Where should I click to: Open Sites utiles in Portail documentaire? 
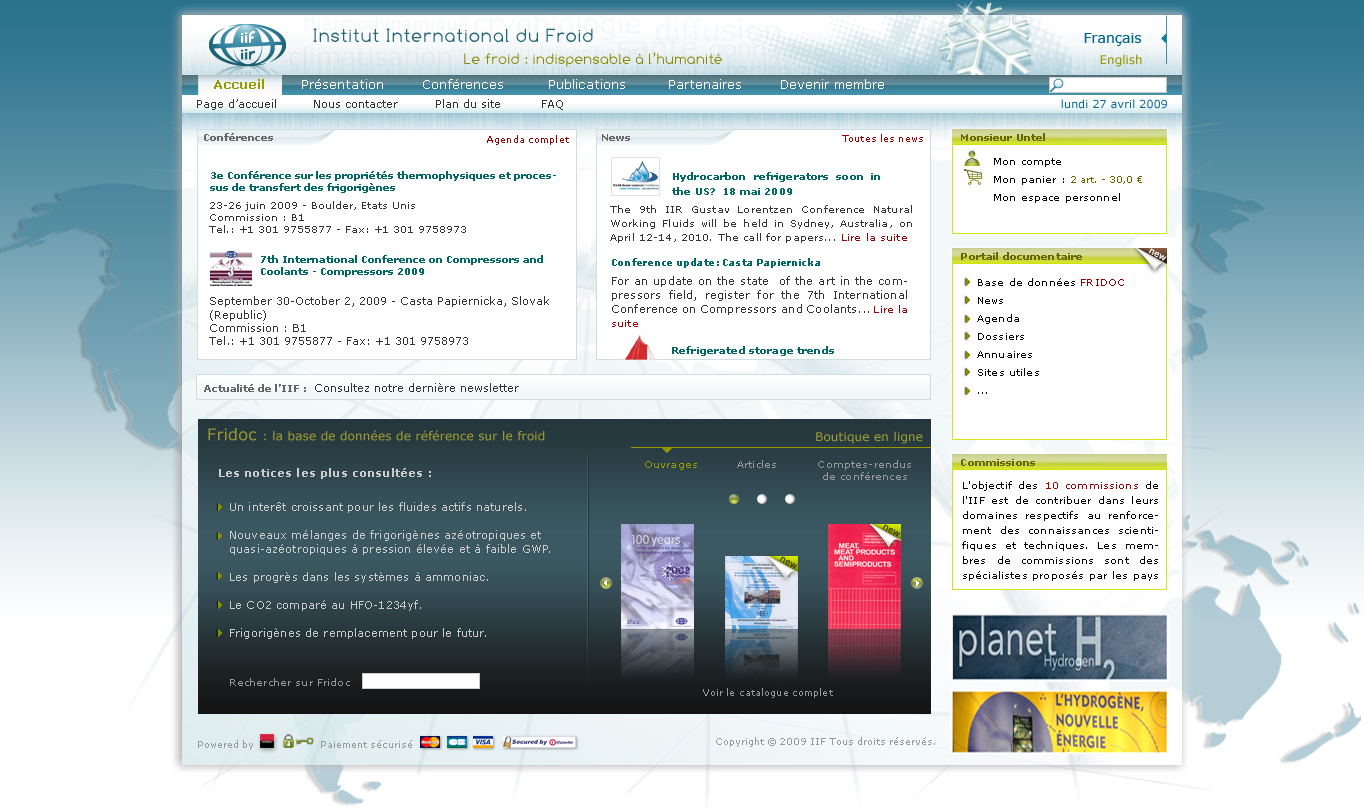click(x=1008, y=373)
